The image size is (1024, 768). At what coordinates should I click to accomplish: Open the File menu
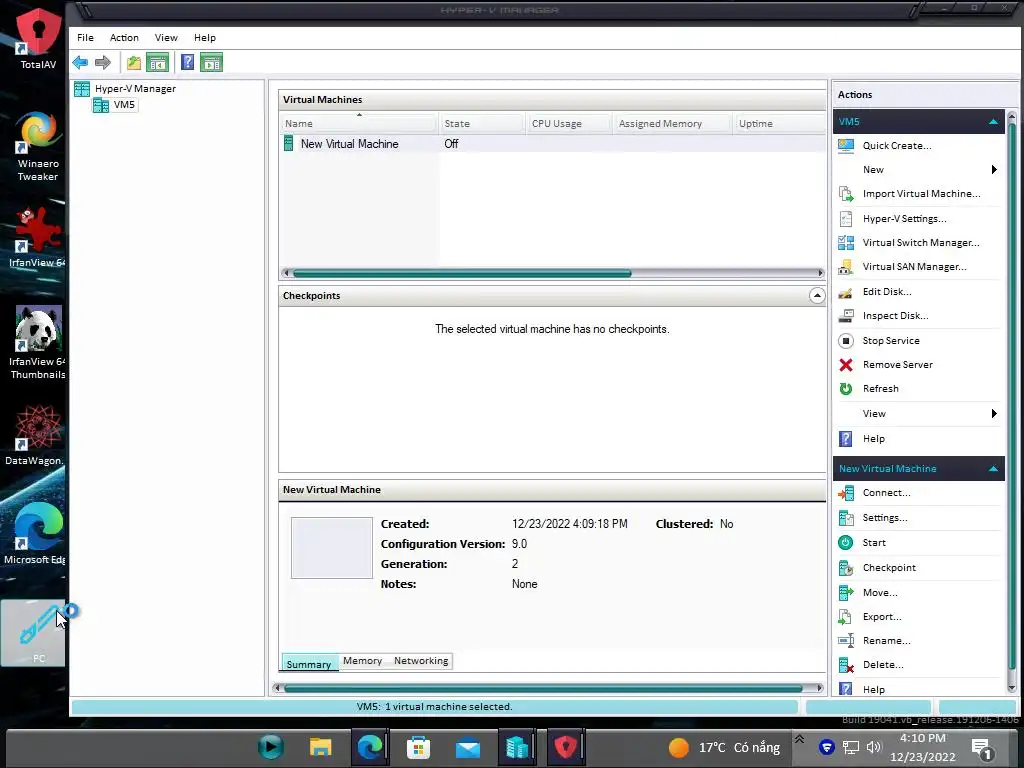click(x=86, y=38)
